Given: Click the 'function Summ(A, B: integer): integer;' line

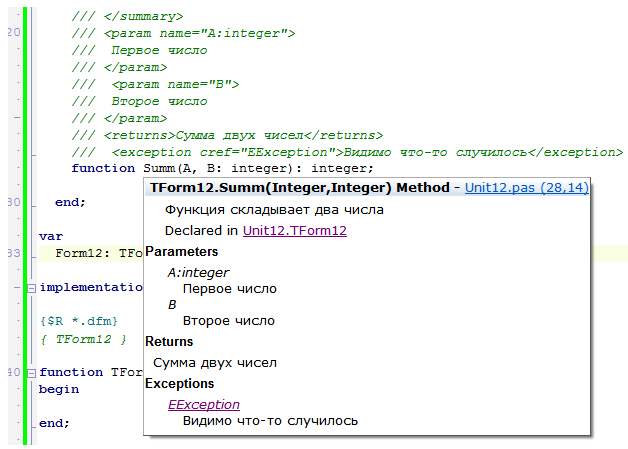Looking at the screenshot, I should tap(222, 168).
